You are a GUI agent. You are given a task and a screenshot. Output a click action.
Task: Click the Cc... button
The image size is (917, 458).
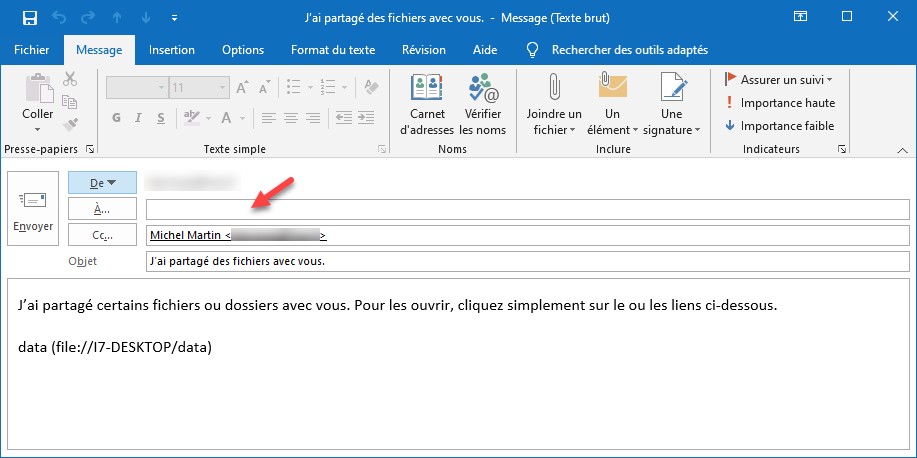pyautogui.click(x=102, y=235)
